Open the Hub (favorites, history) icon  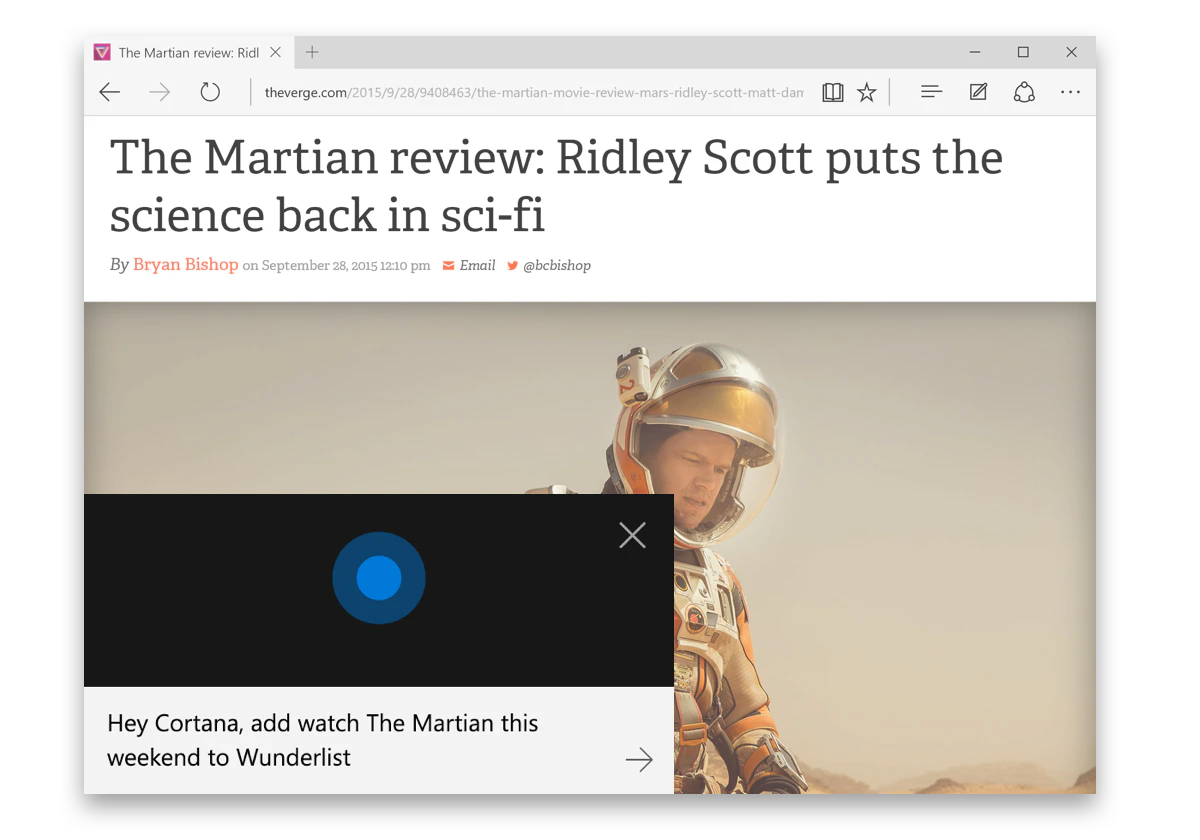[x=931, y=92]
